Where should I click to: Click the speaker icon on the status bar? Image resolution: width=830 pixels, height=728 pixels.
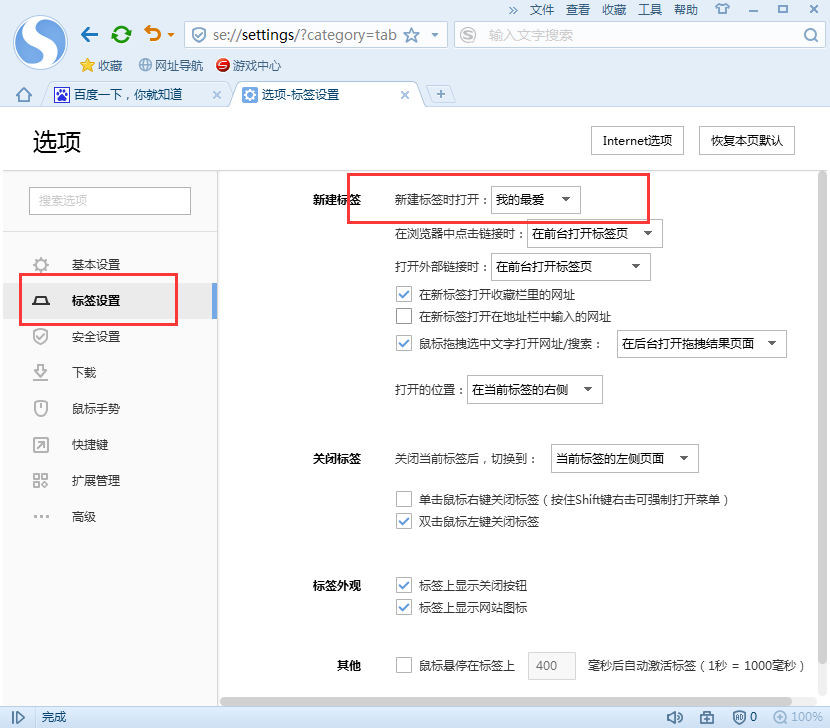point(675,717)
